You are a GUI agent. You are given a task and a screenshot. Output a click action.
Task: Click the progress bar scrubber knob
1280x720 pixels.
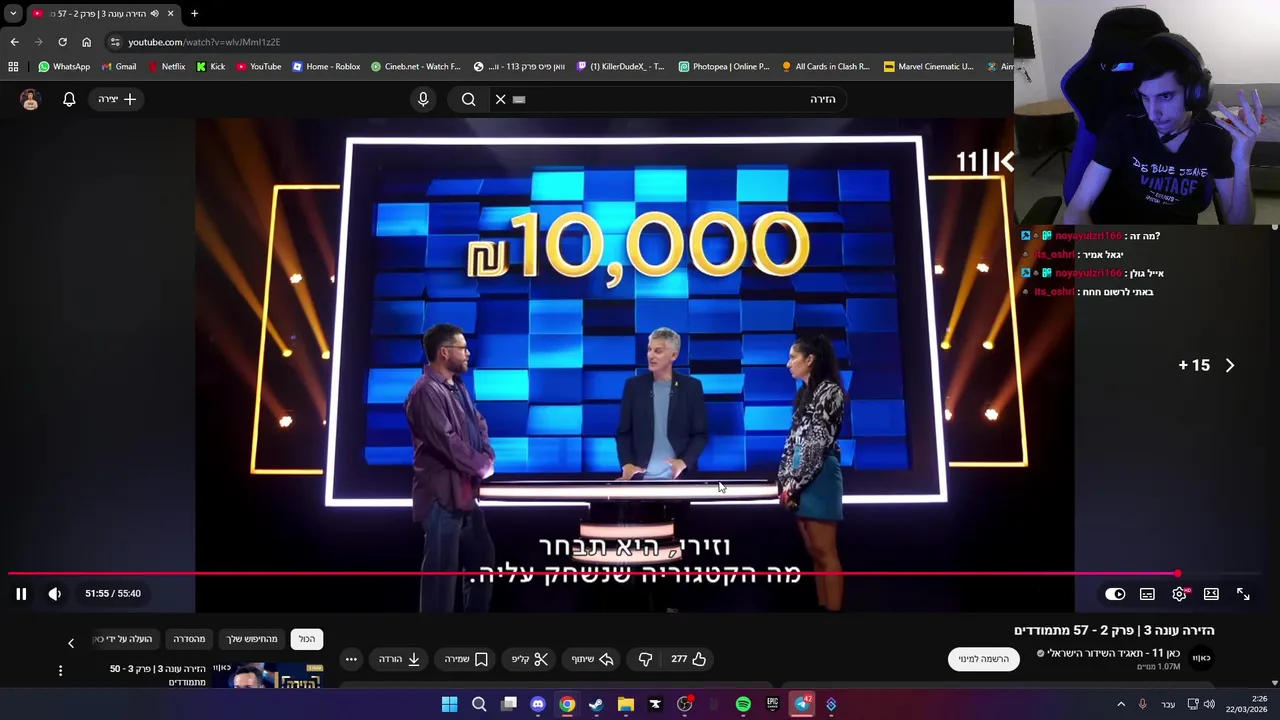coord(1178,574)
